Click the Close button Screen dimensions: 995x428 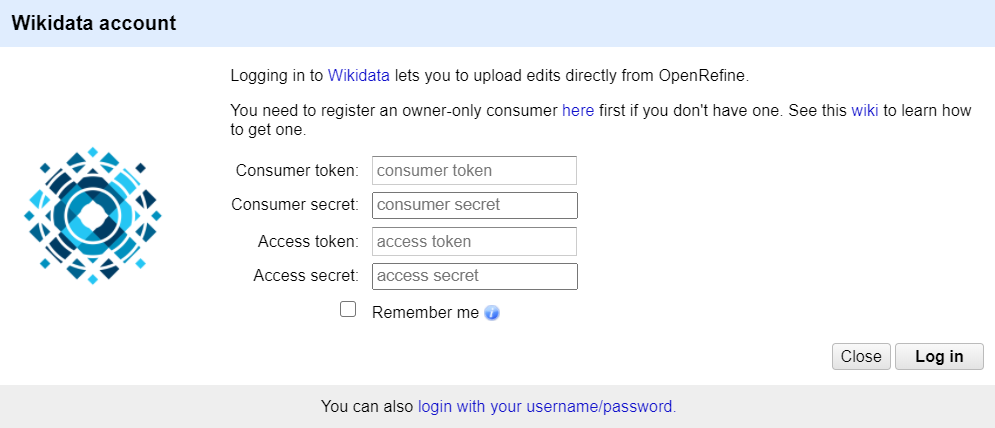click(x=861, y=357)
